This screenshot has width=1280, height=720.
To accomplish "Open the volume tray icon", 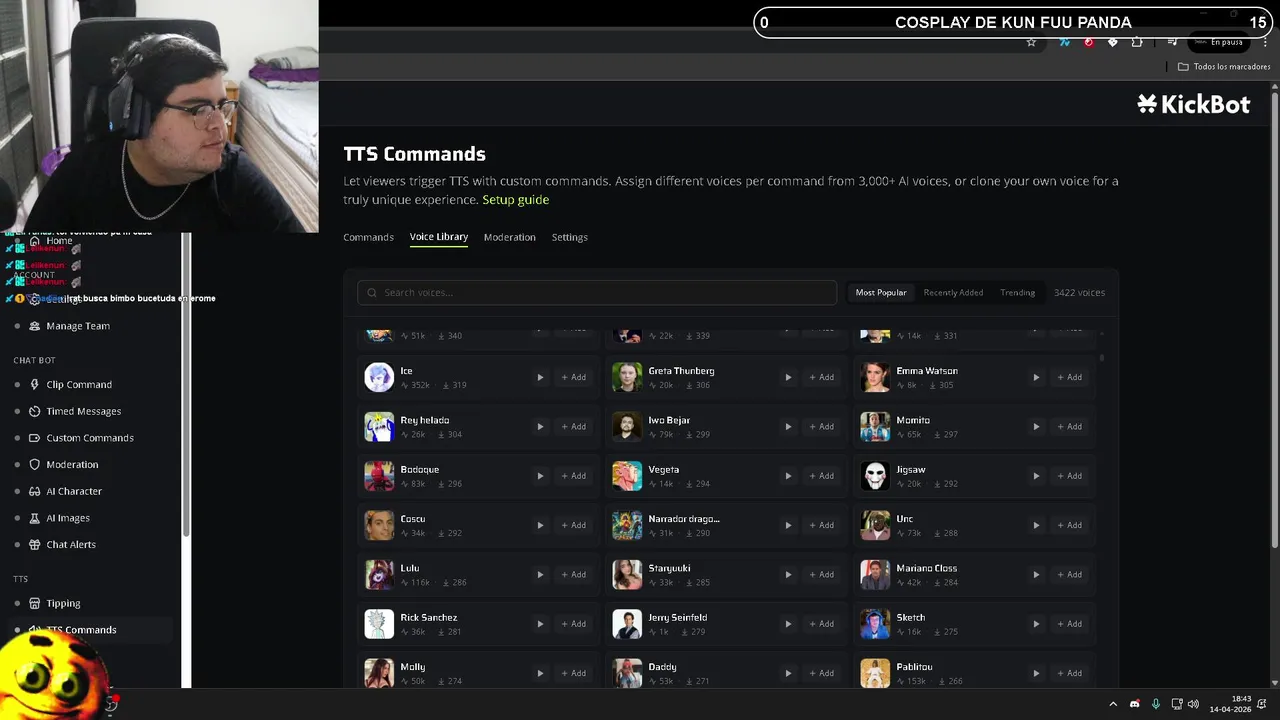I will [x=1193, y=704].
